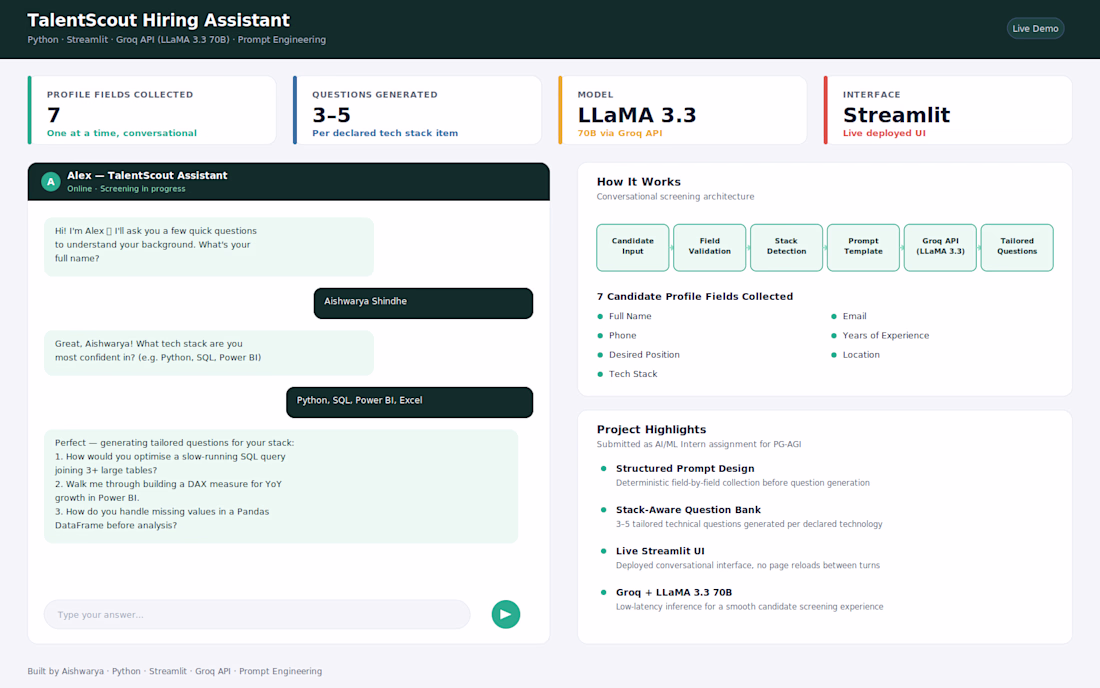
Task: Click the 'Live deployed UI' caption
Action: pos(884,133)
